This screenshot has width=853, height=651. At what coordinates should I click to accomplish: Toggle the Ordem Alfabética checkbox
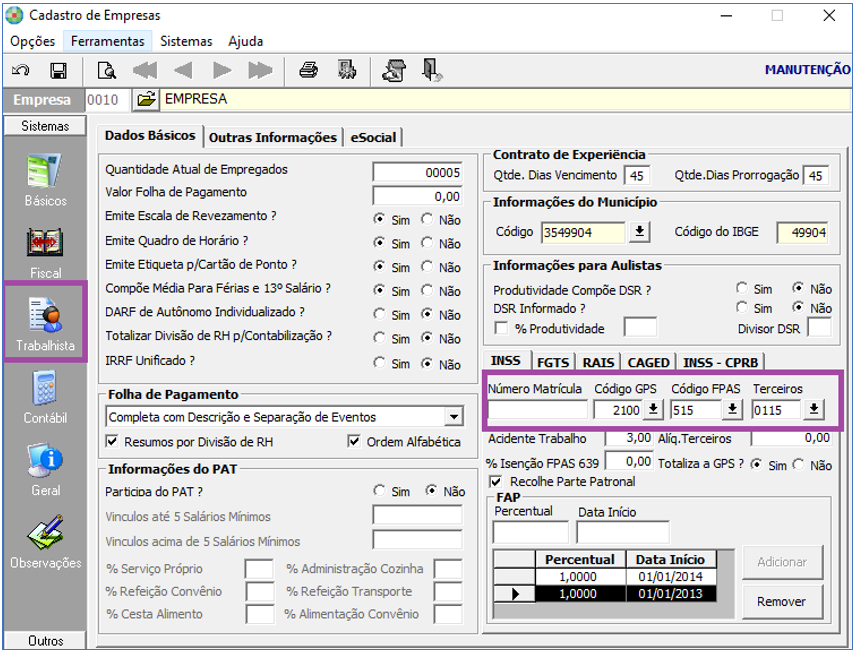(354, 442)
